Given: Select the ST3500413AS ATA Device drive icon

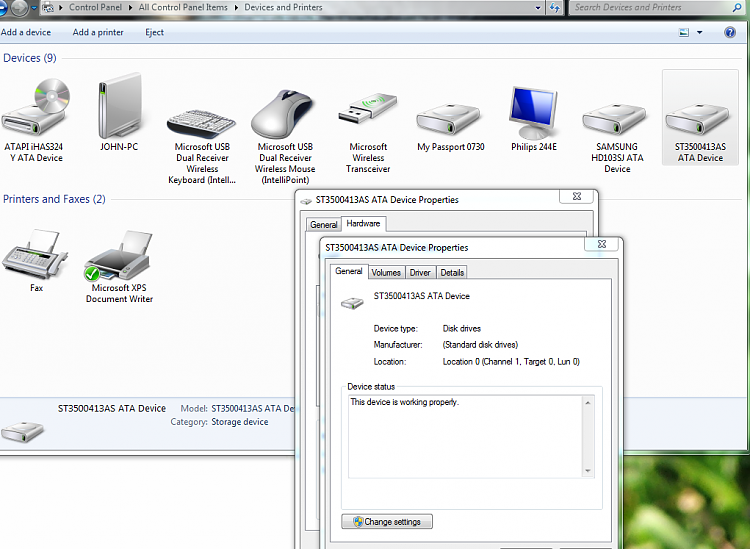Looking at the screenshot, I should (x=697, y=119).
